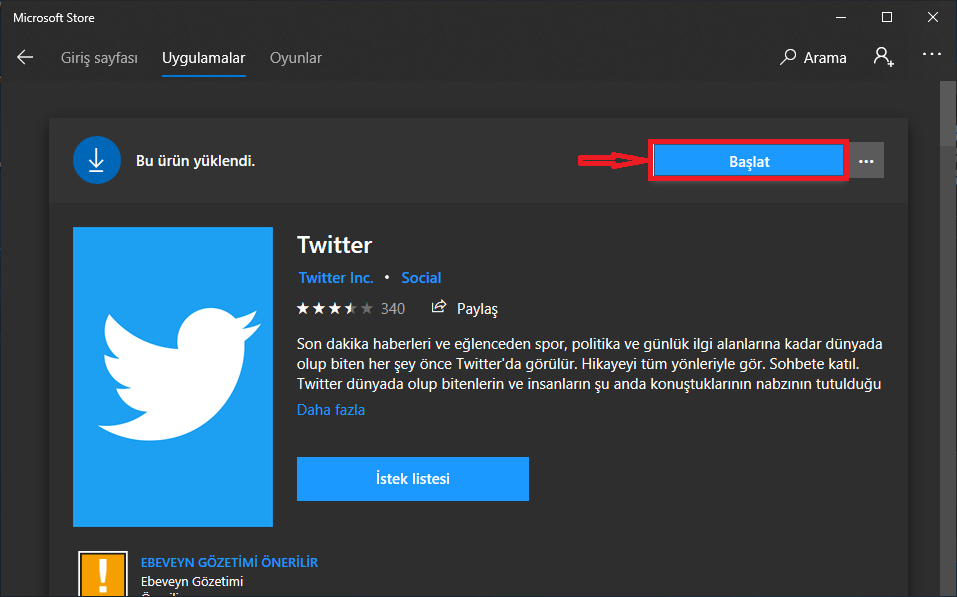Open the Twitter bird app thumbnail

(x=173, y=377)
